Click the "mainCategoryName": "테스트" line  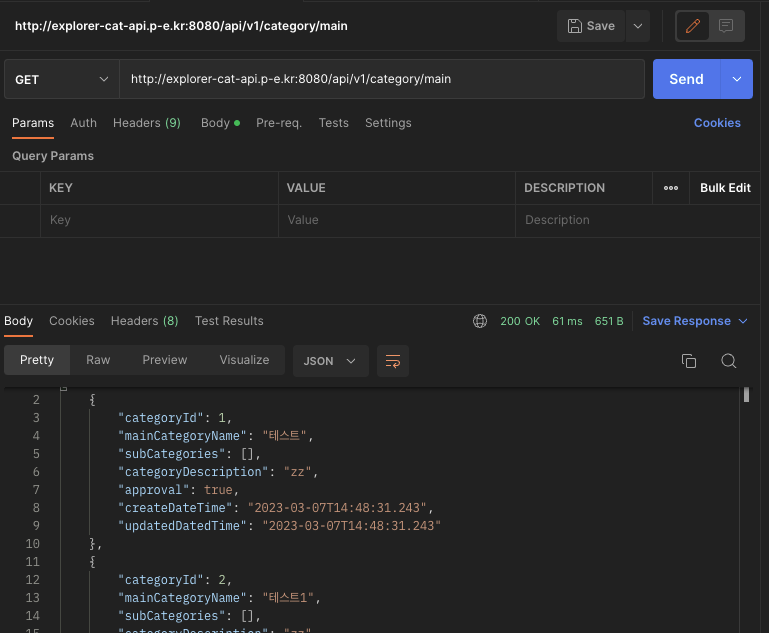tap(215, 436)
